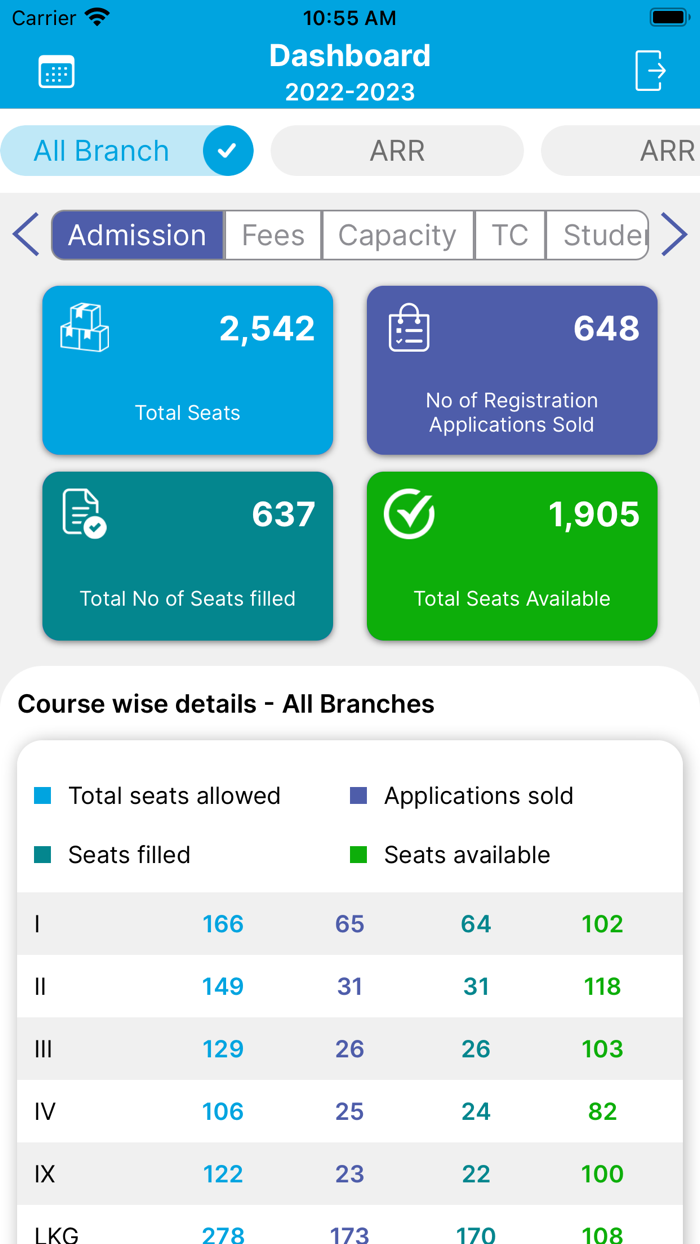Select the LKG course row

pos(350,1230)
